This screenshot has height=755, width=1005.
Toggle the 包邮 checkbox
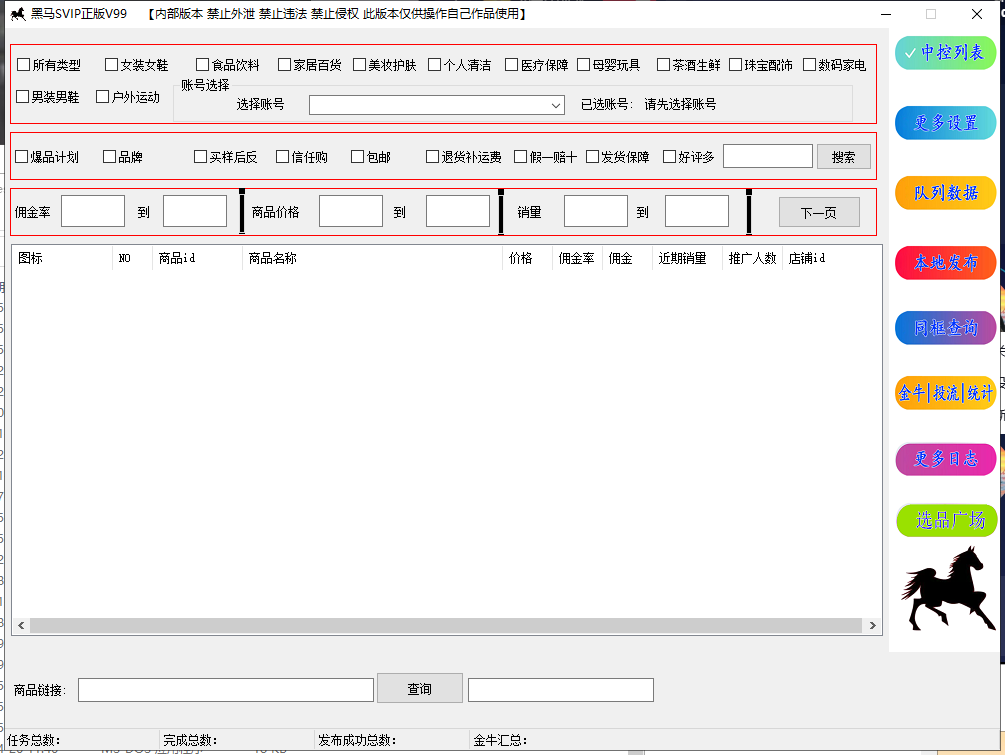tap(359, 157)
